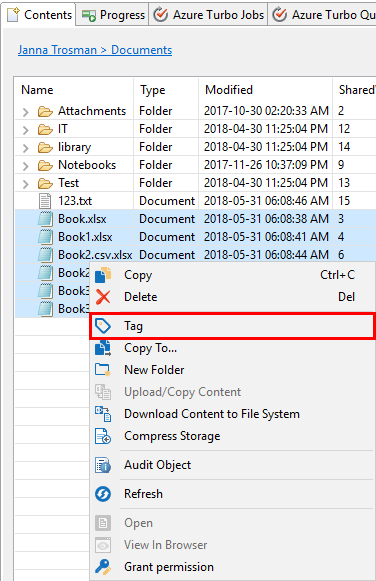
Task: Click the Copy To icon
Action: point(103,348)
